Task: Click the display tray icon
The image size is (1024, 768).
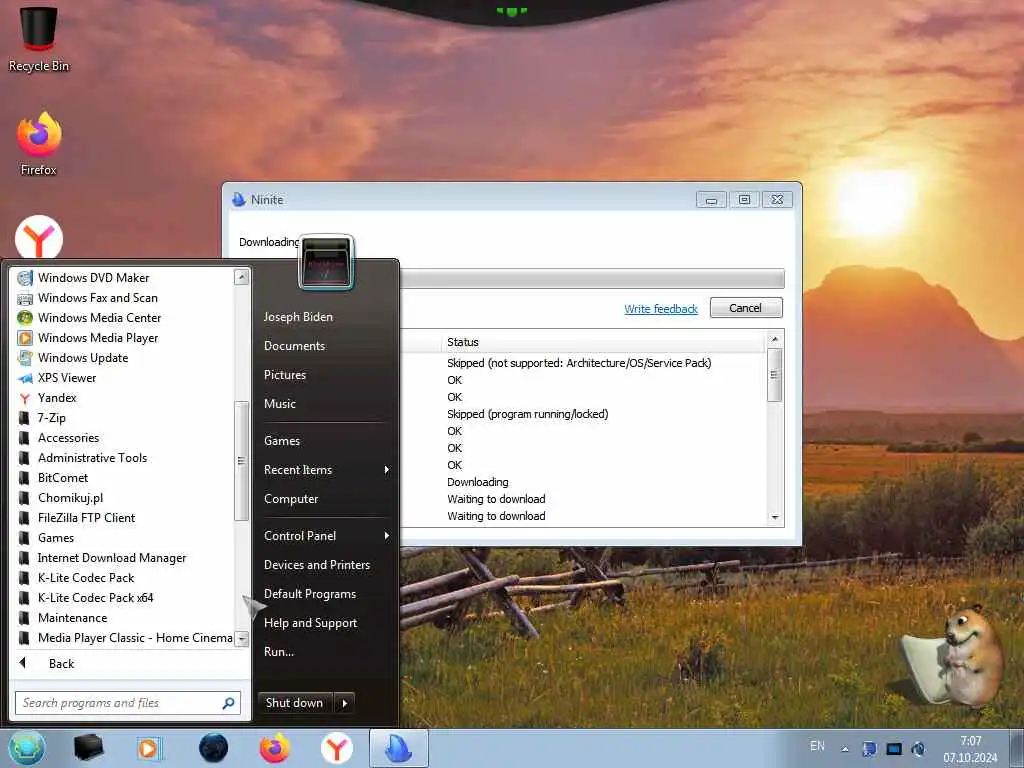Action: tap(894, 749)
